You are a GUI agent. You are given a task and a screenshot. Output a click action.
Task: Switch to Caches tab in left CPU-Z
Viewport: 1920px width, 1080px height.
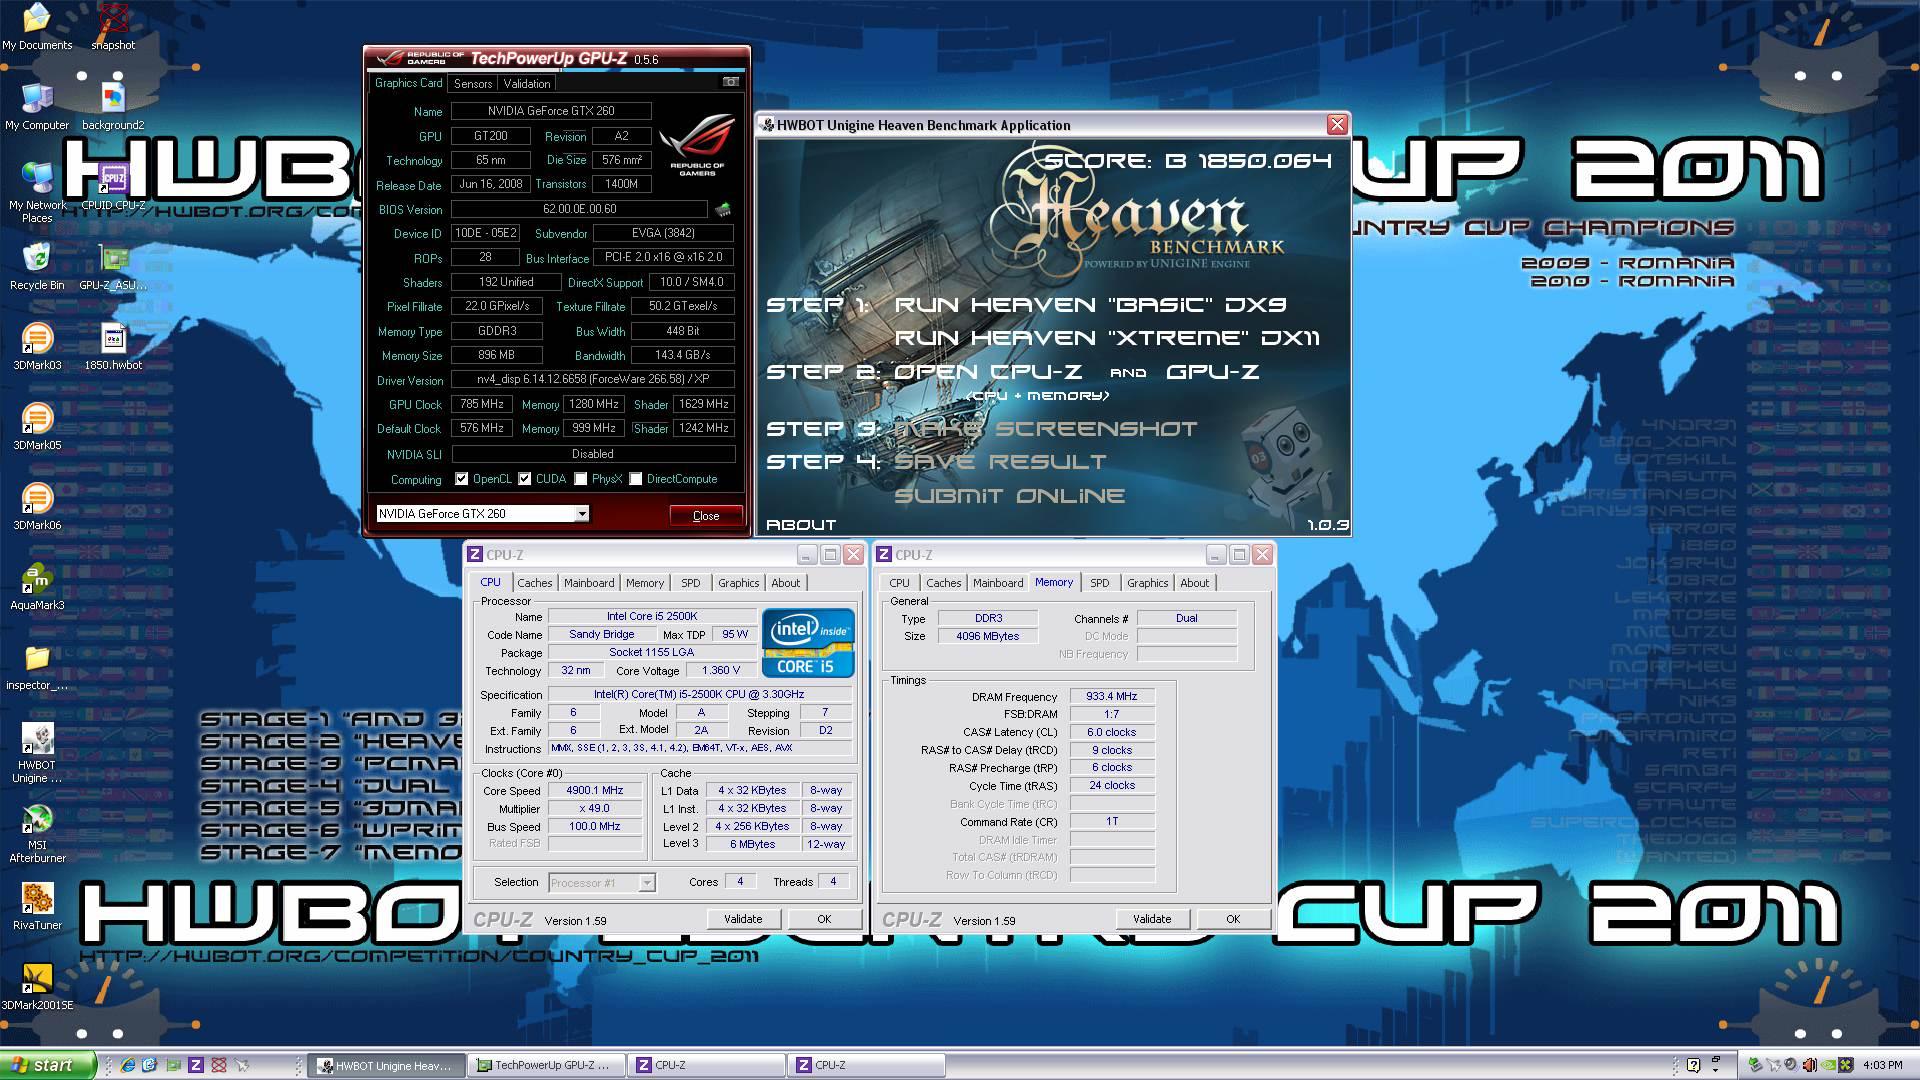[x=534, y=583]
